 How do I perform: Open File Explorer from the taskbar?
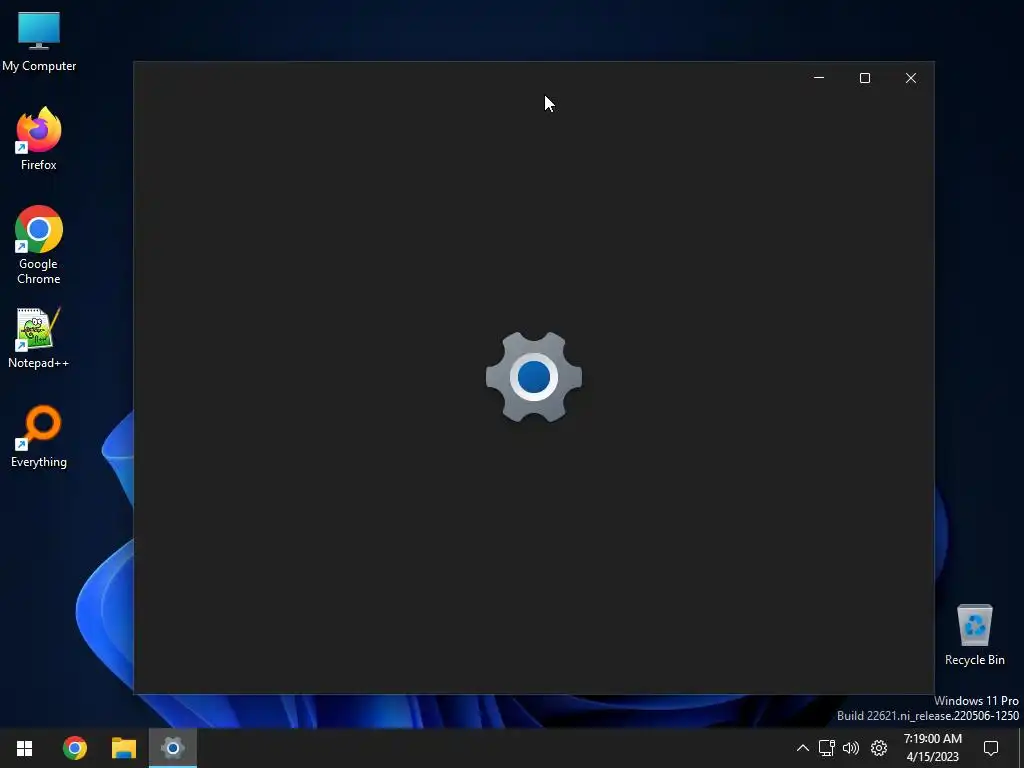(x=123, y=748)
